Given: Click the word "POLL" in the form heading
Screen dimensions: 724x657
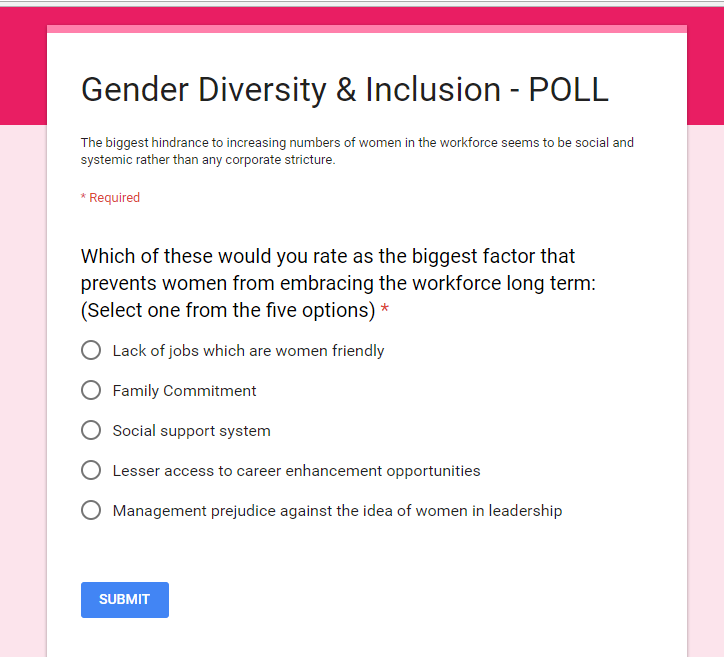Looking at the screenshot, I should click(x=568, y=90).
